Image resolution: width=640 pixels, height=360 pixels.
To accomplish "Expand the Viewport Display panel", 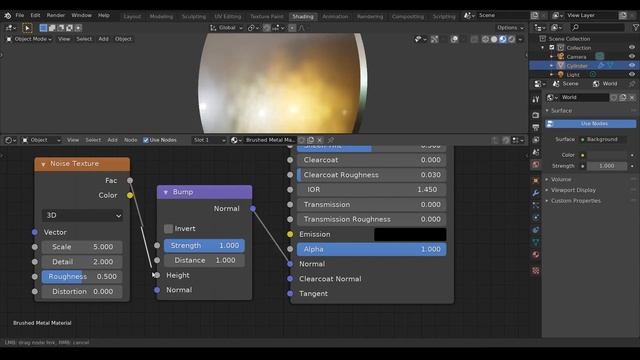I will (x=573, y=190).
